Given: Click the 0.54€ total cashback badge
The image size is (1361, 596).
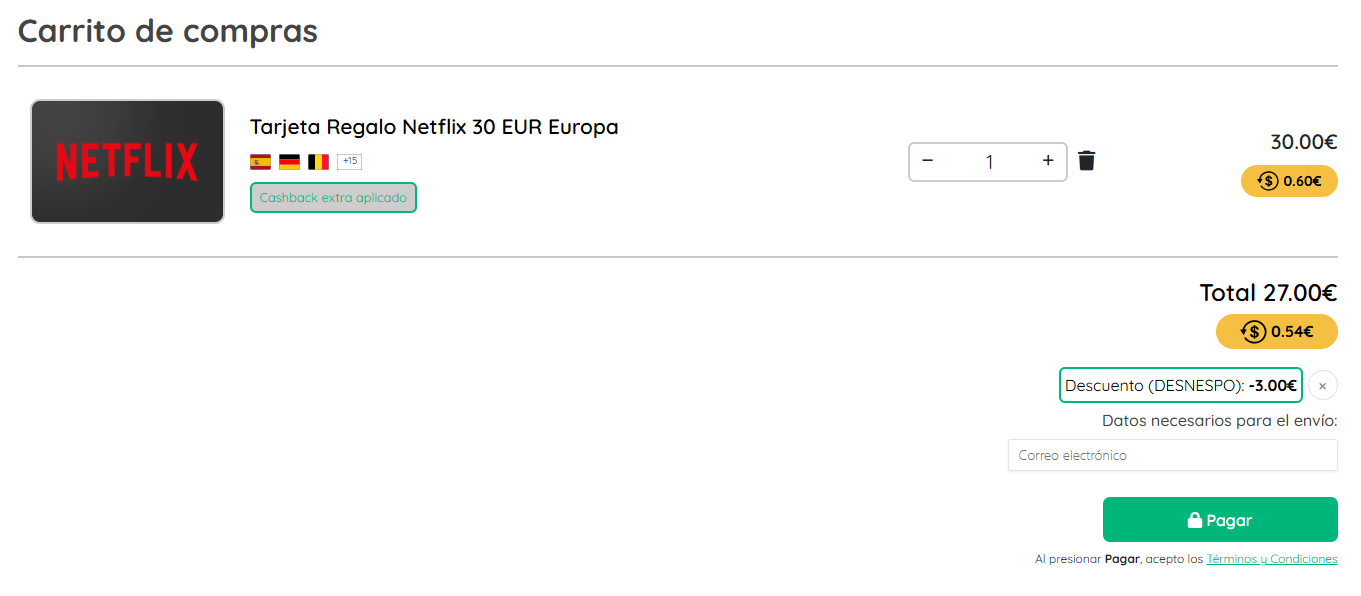Looking at the screenshot, I should tap(1276, 332).
